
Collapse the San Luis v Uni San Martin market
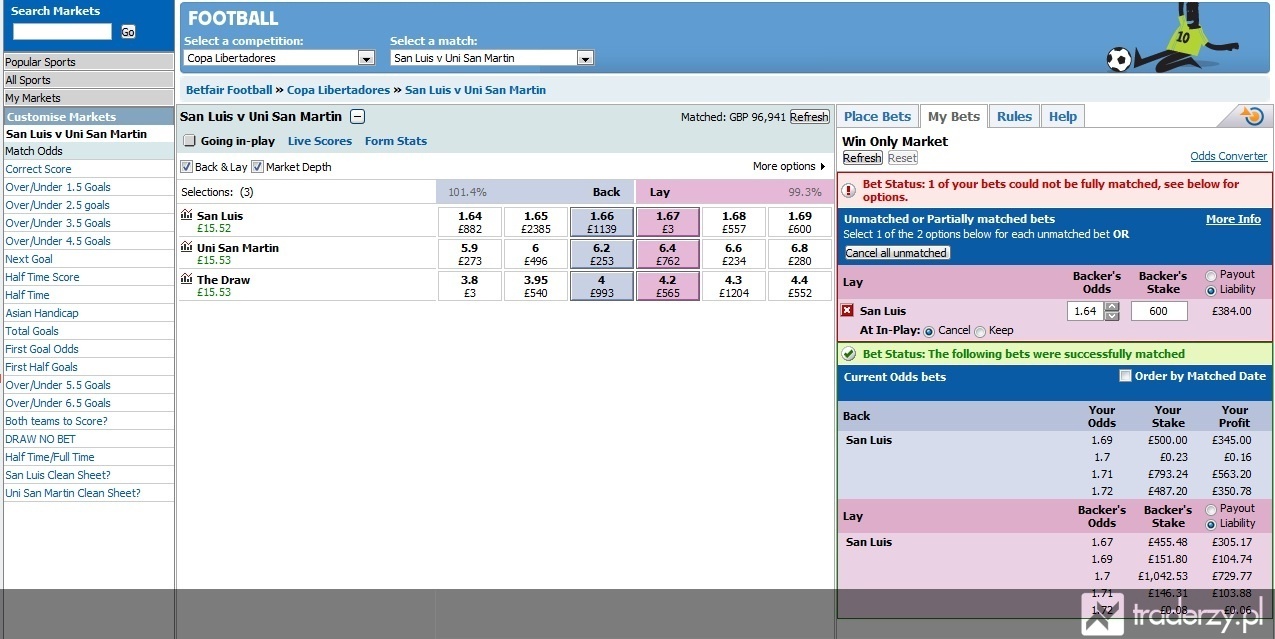tap(358, 117)
